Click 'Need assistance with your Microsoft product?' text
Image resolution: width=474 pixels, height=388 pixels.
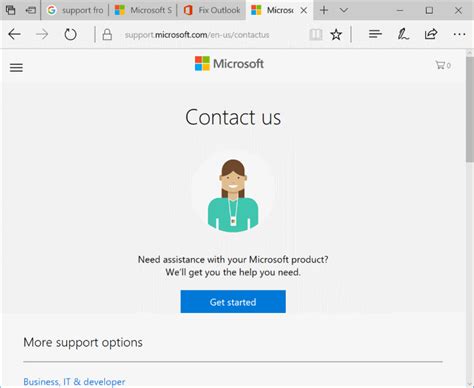tap(233, 259)
